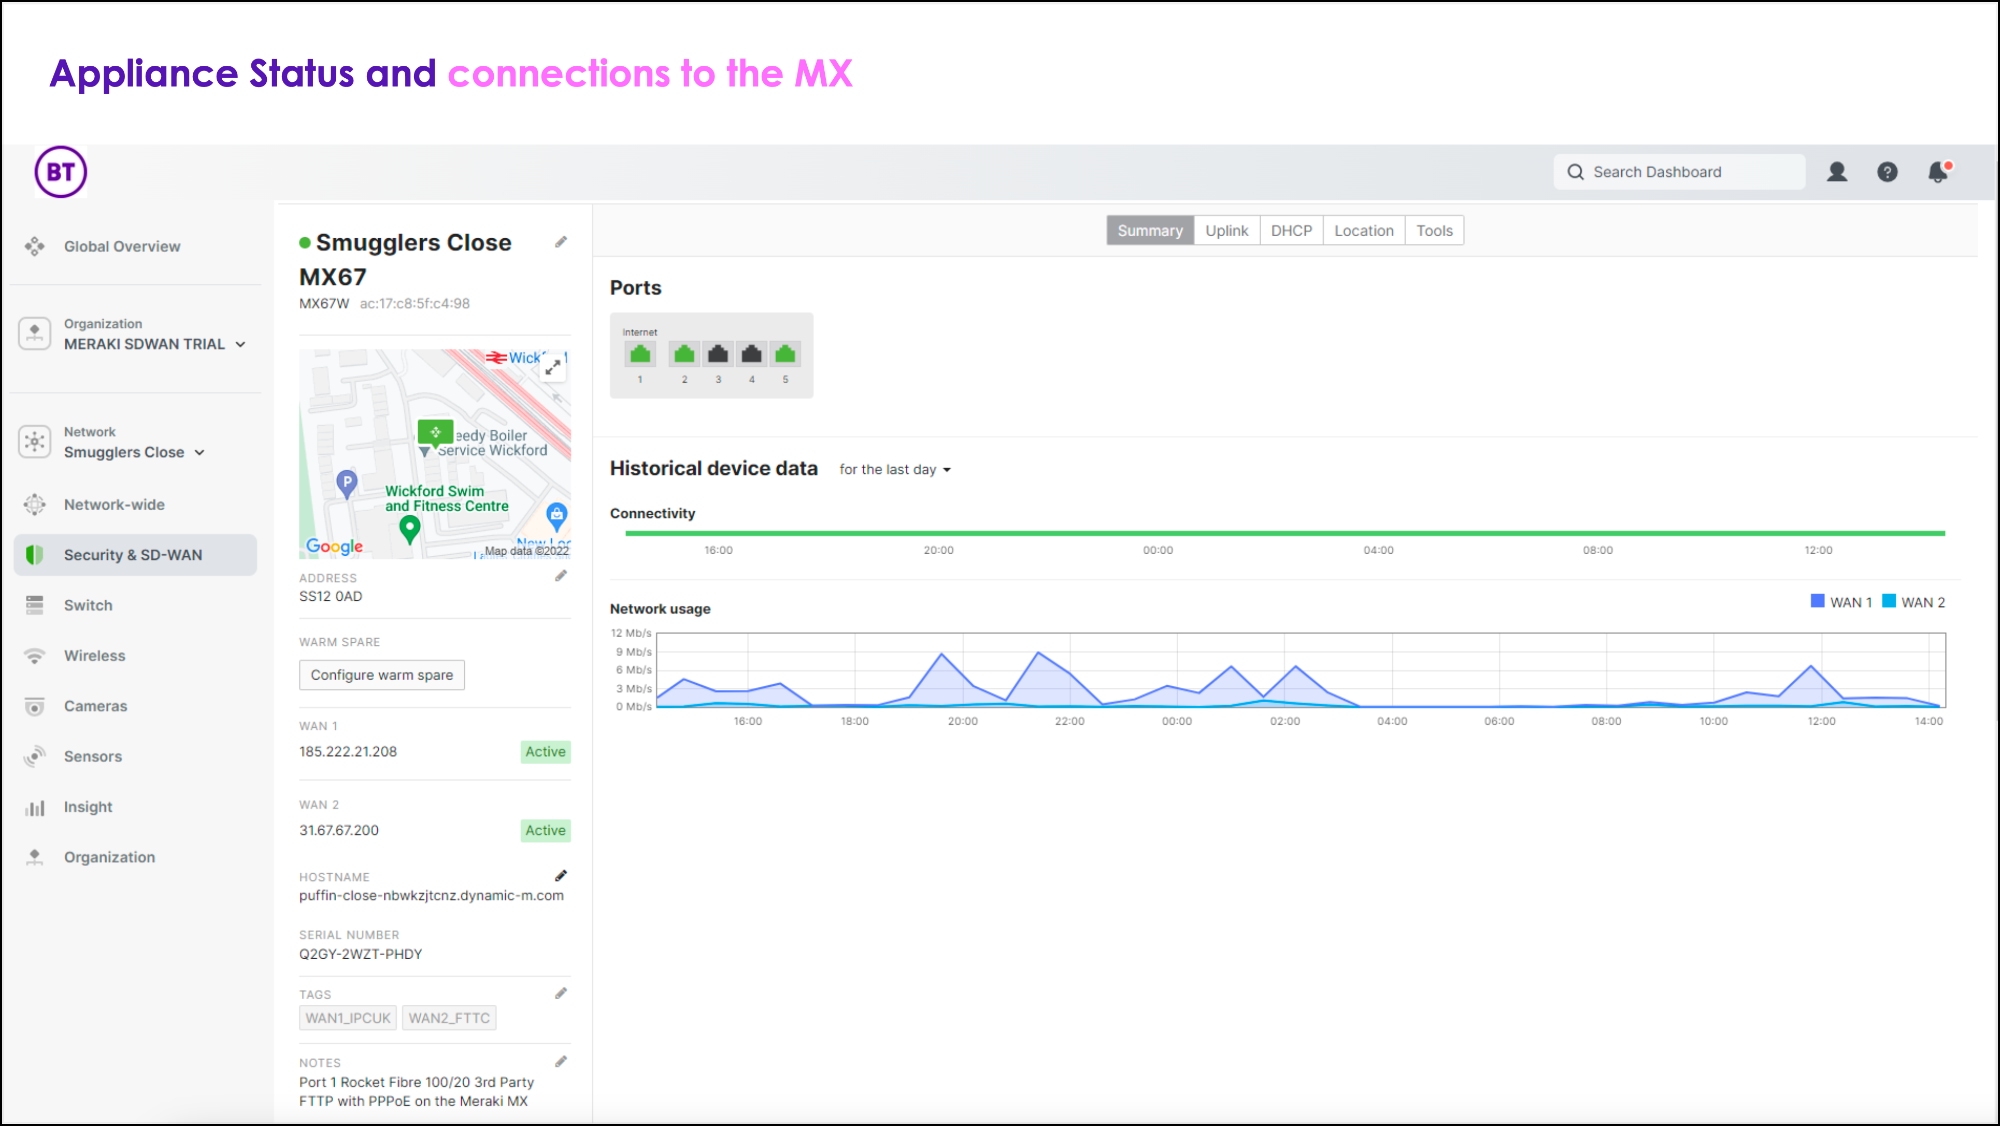Expand the Smugglers Close network dropdown
Screen dimensions: 2000x1126
pyautogui.click(x=203, y=452)
